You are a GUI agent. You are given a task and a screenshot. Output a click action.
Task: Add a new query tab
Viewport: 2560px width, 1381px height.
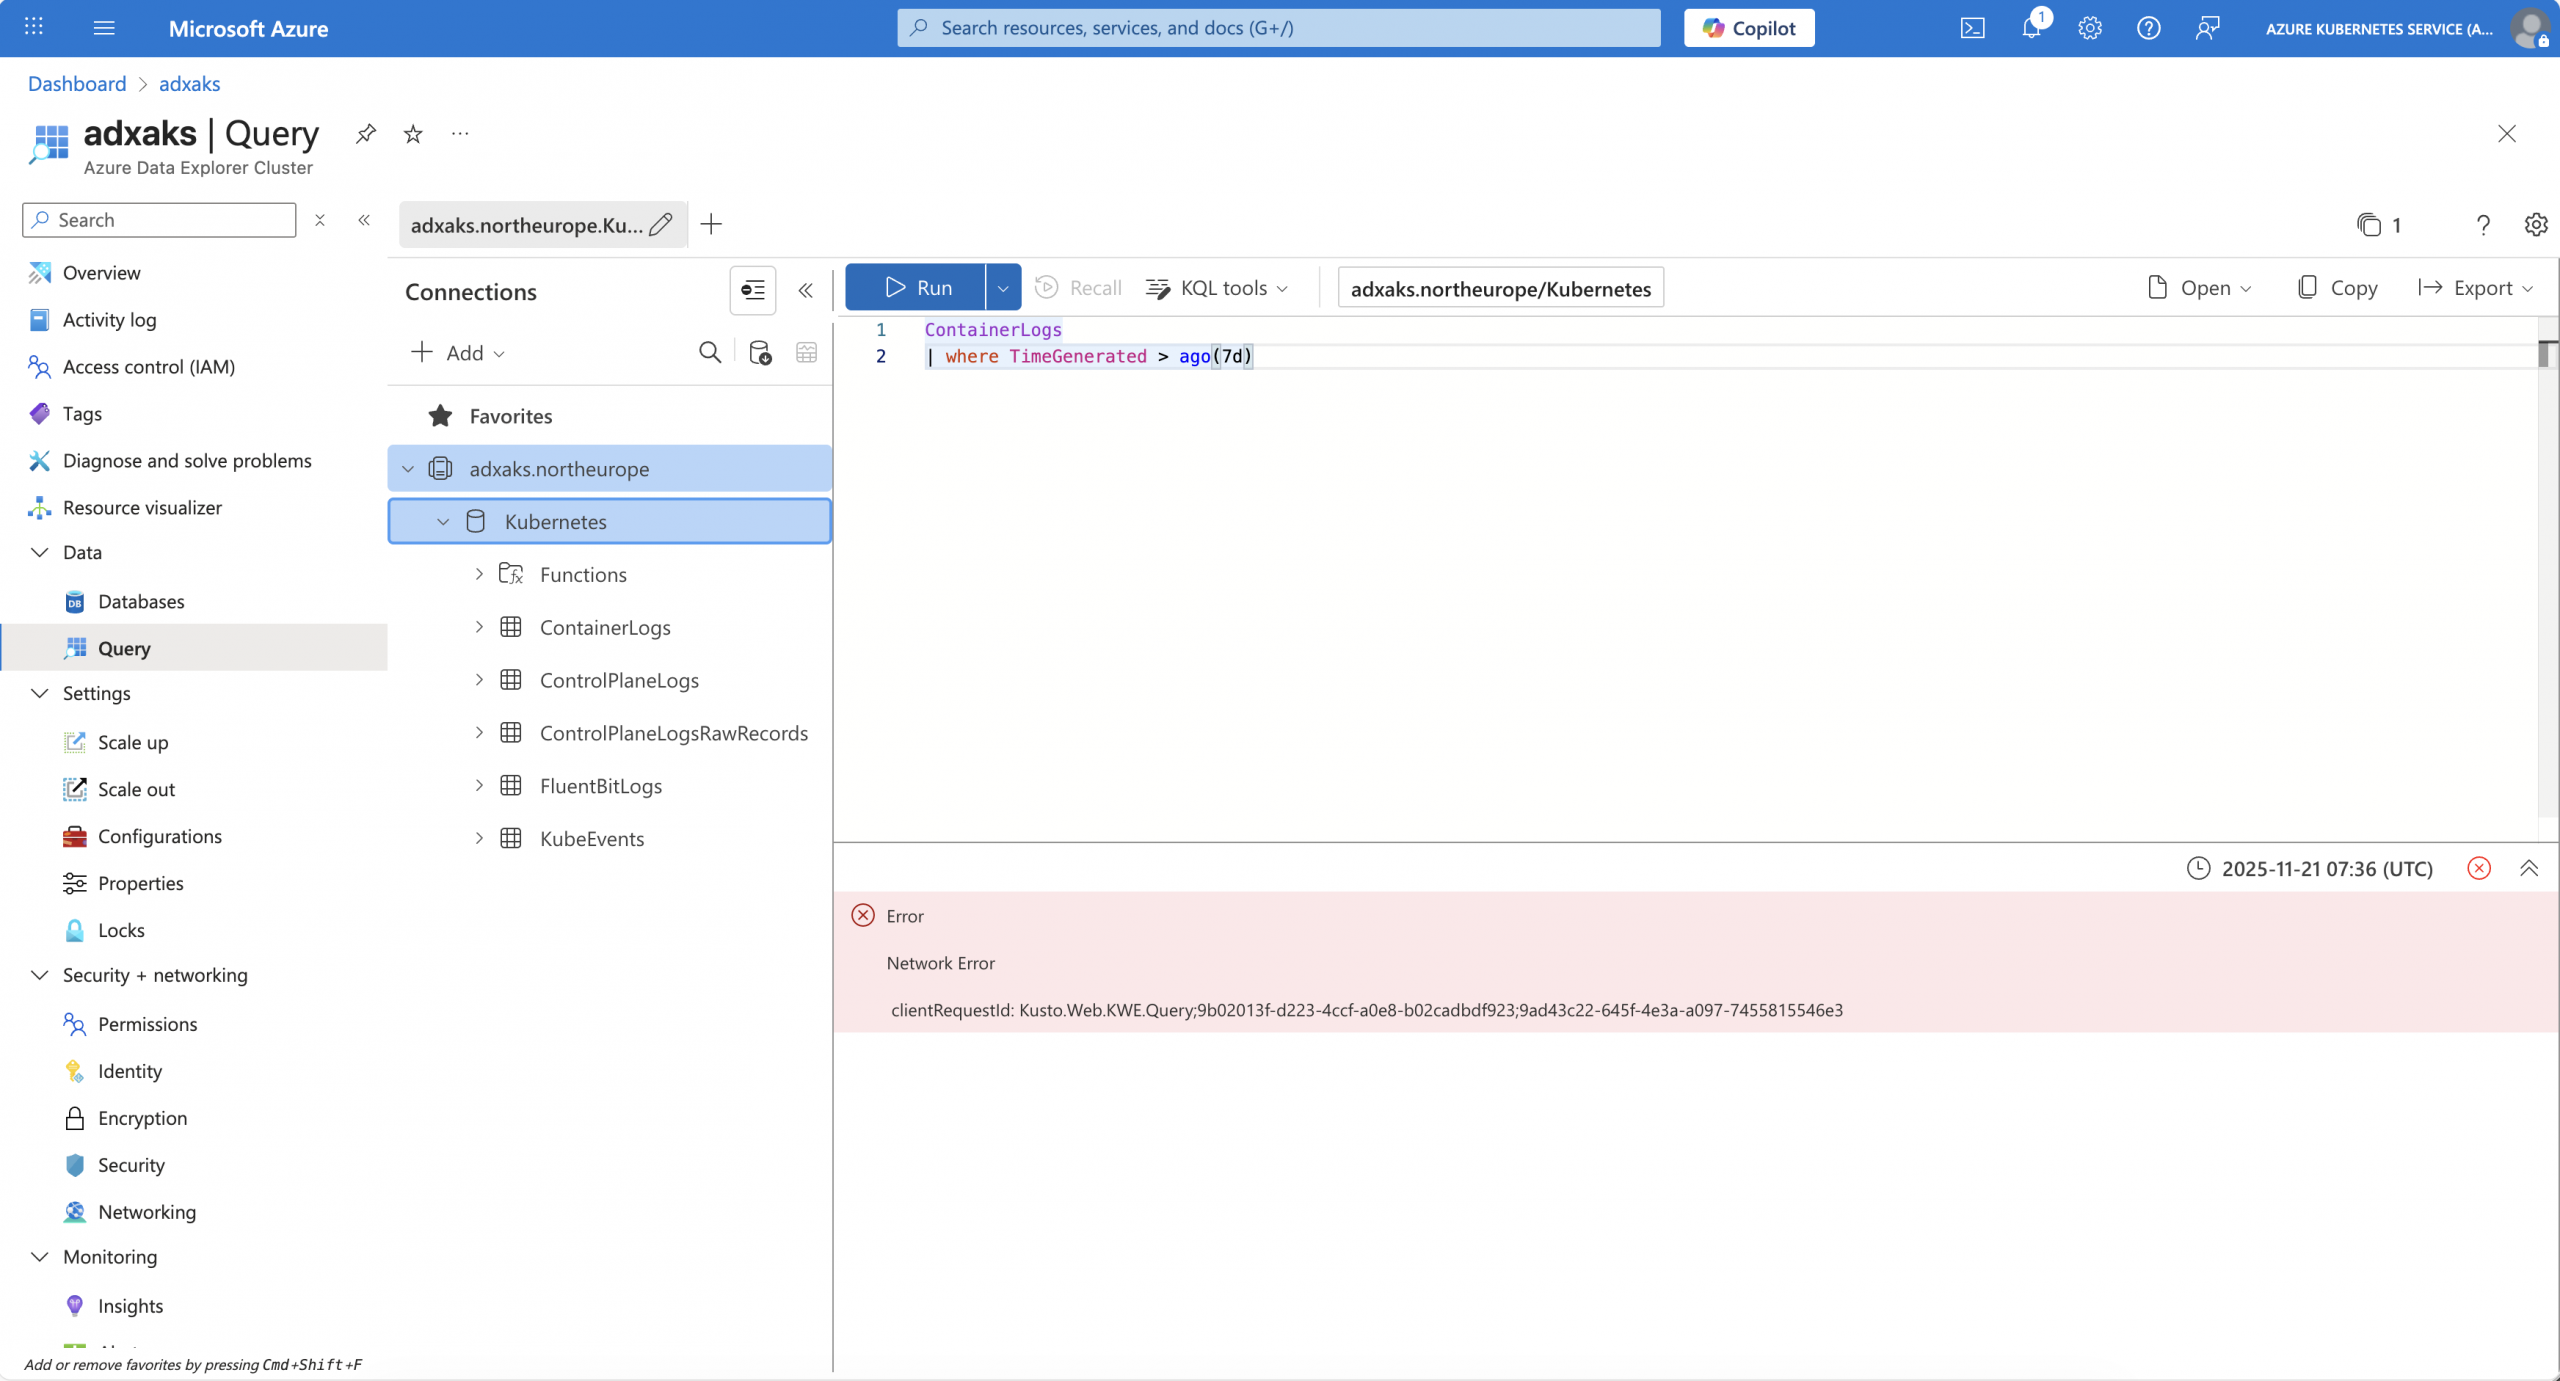click(711, 224)
